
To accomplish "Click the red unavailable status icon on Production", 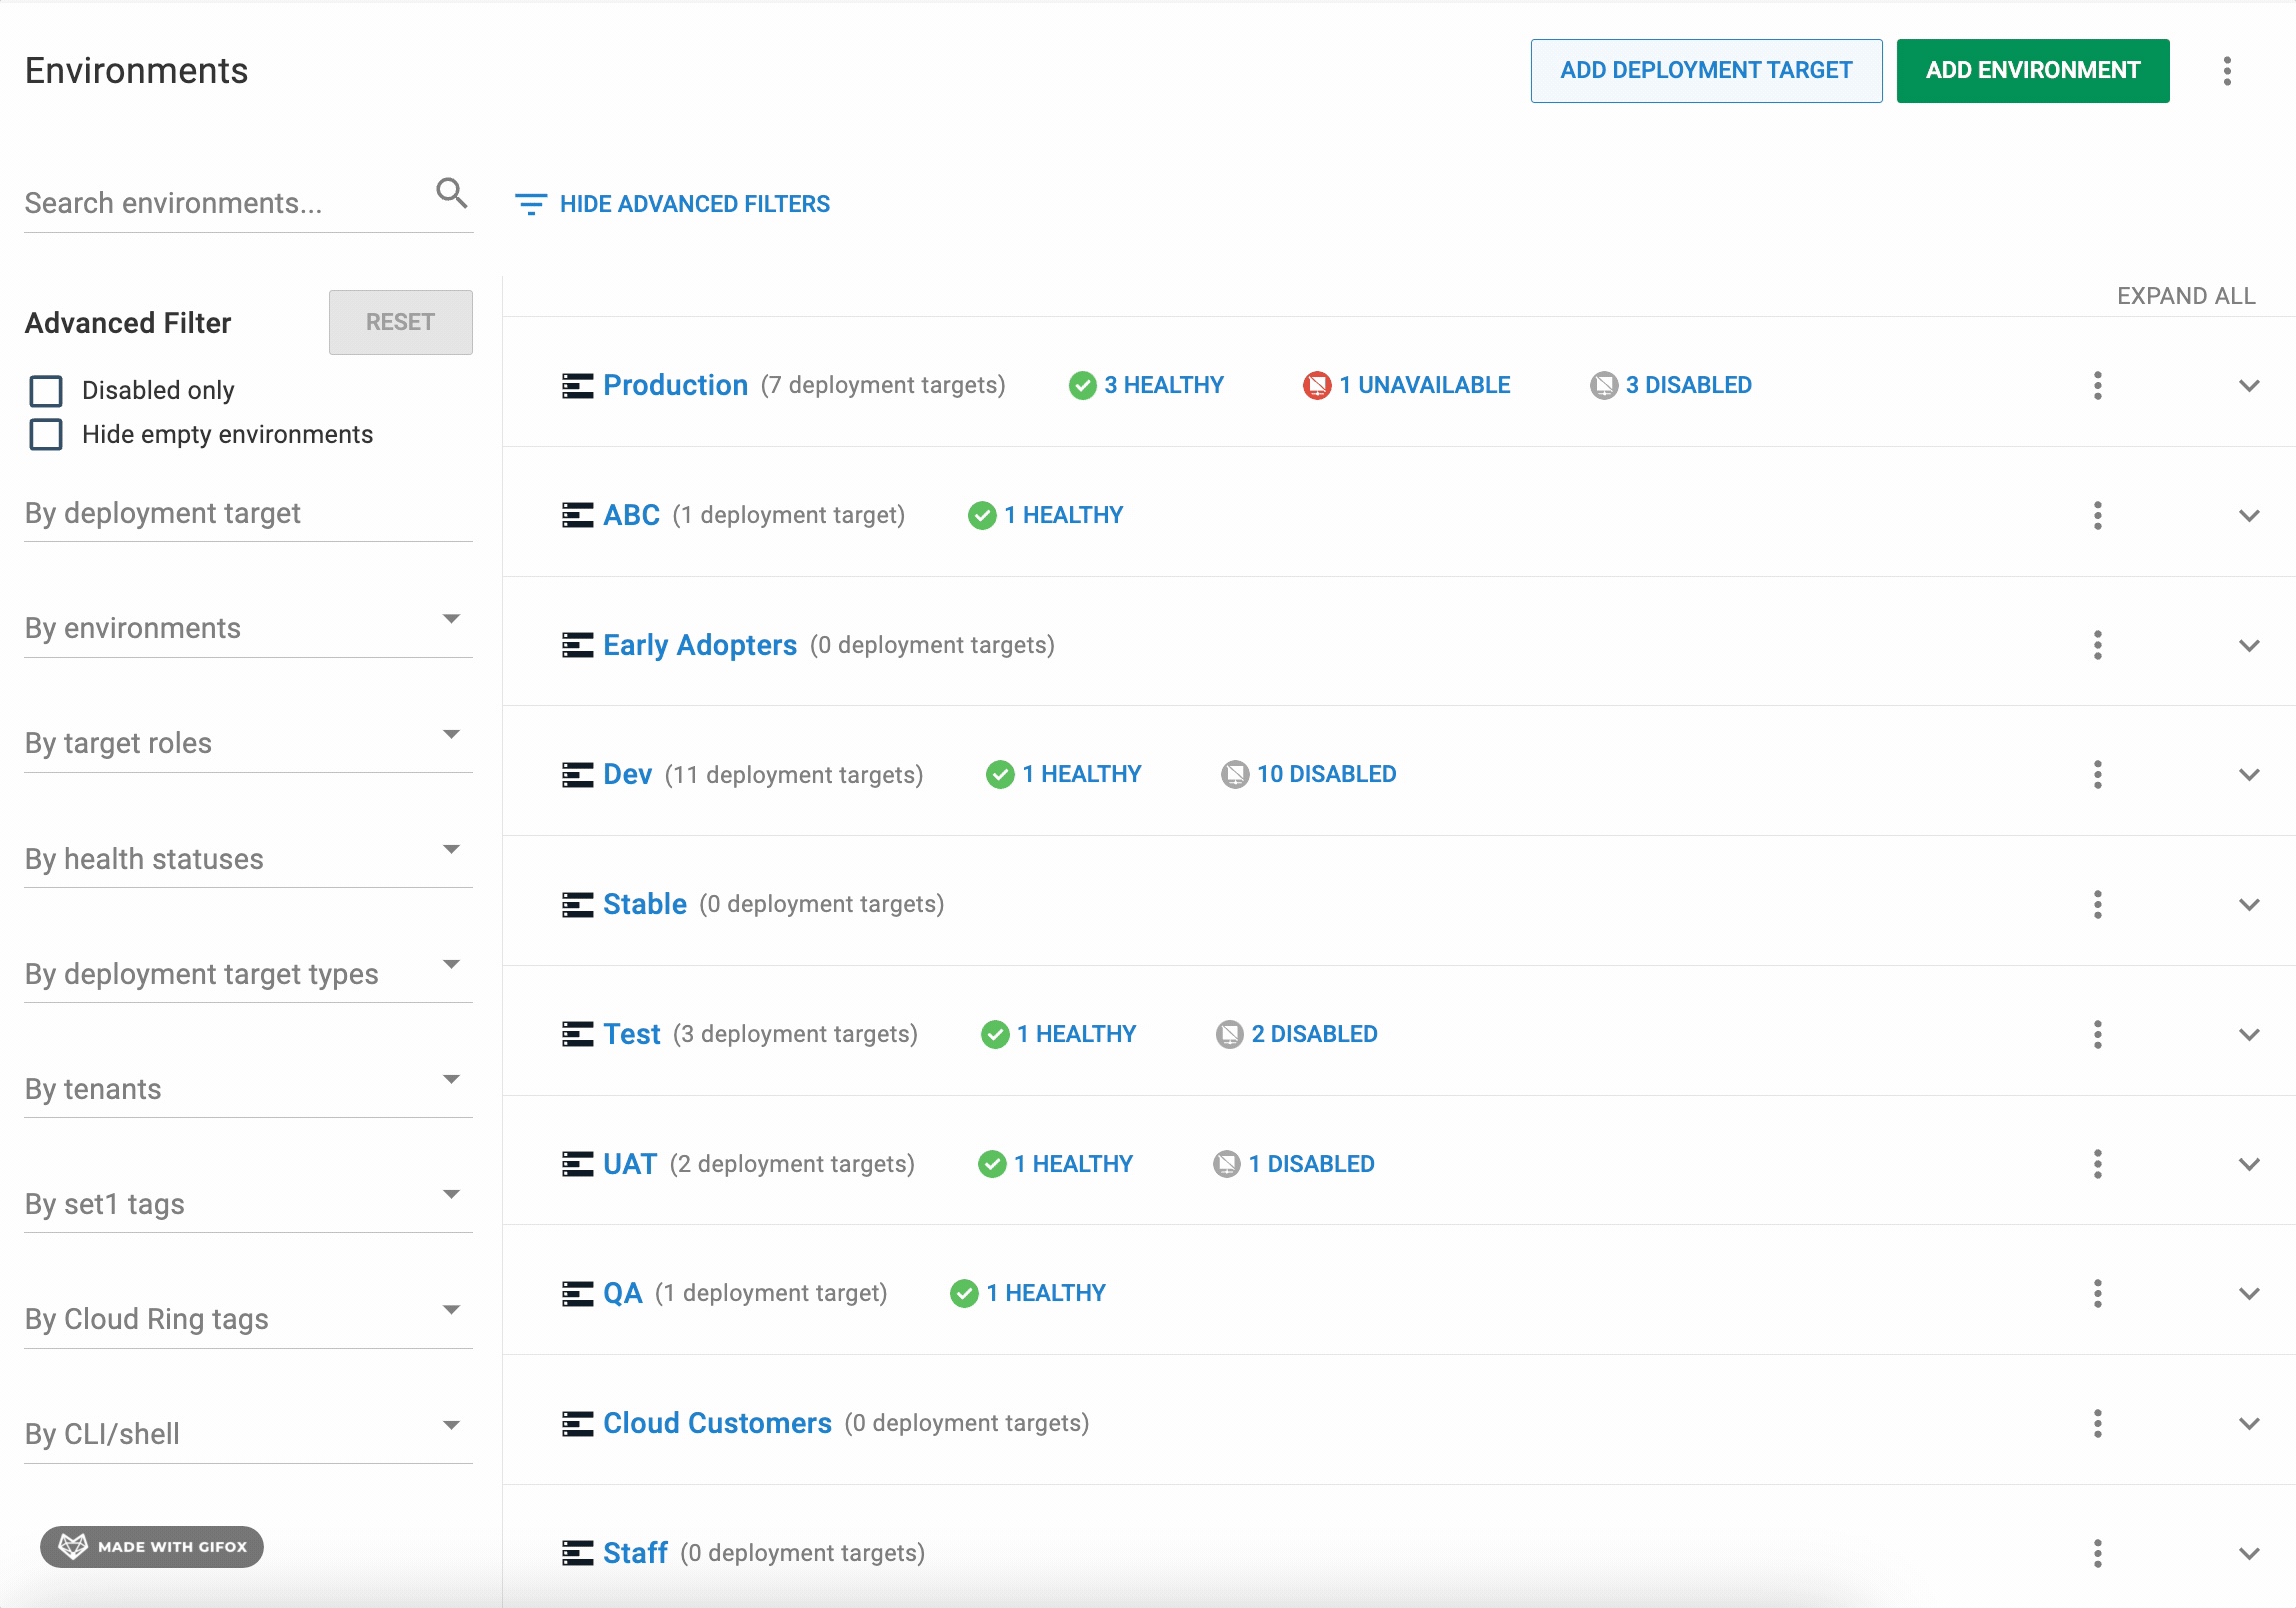I will tap(1316, 384).
